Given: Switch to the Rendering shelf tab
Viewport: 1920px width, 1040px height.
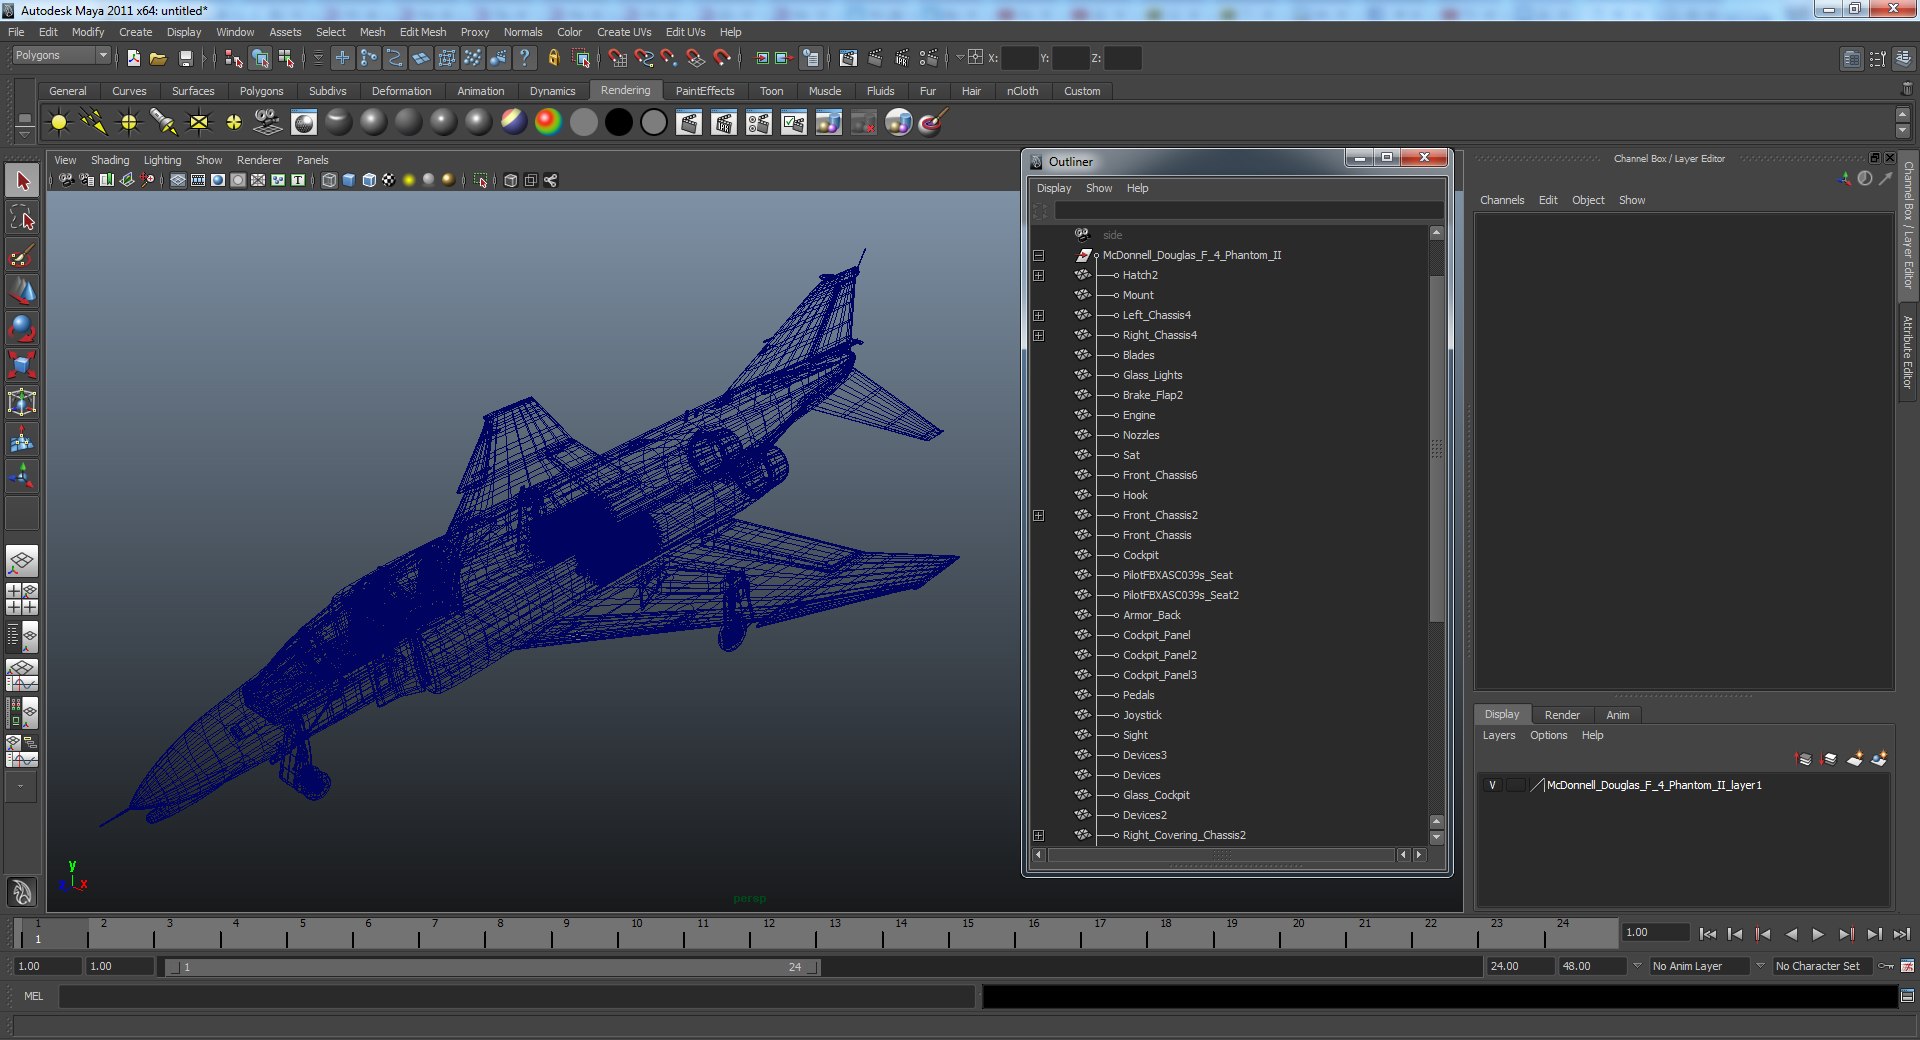Looking at the screenshot, I should click(625, 90).
